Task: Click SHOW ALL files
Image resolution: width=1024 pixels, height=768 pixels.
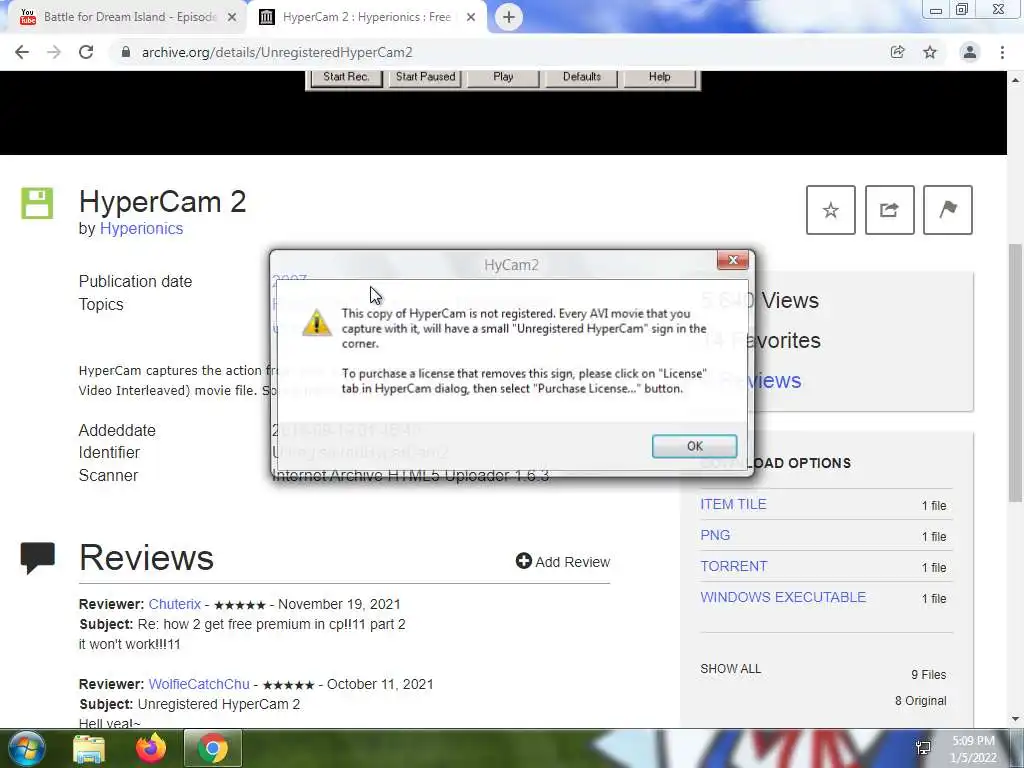Action: click(x=731, y=669)
